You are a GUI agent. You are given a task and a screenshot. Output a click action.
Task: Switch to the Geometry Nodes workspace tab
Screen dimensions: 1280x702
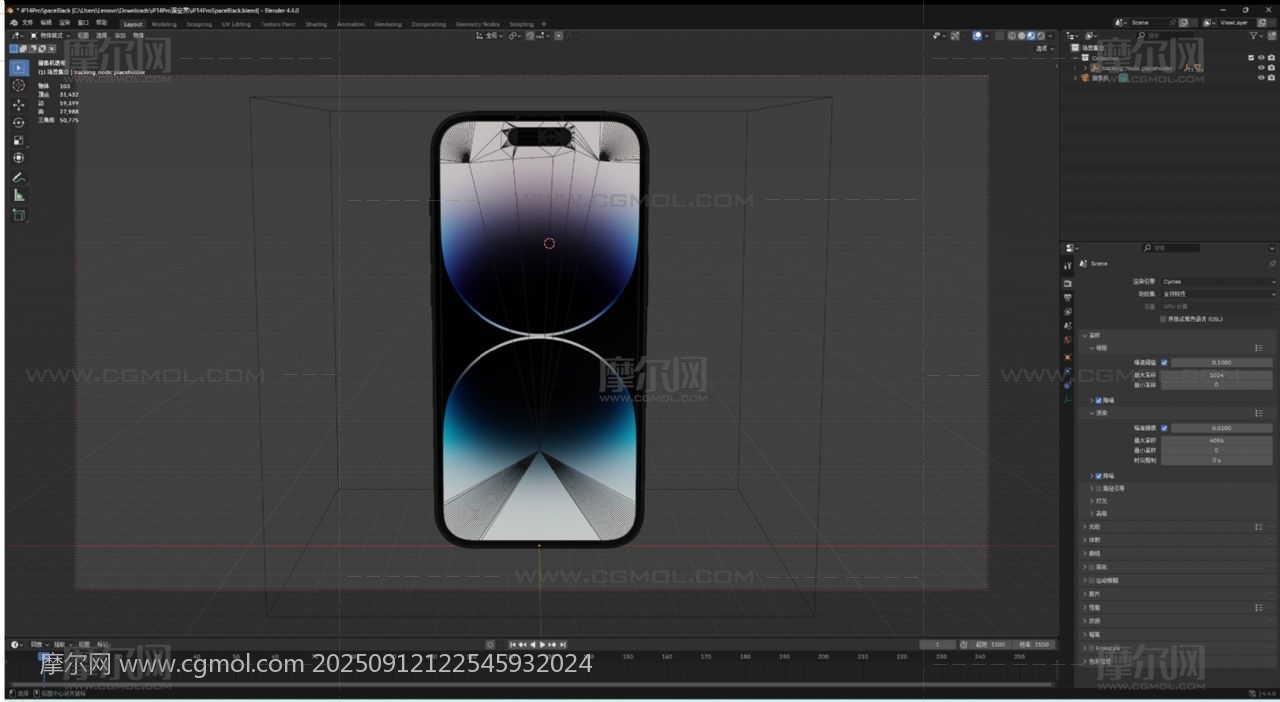478,24
